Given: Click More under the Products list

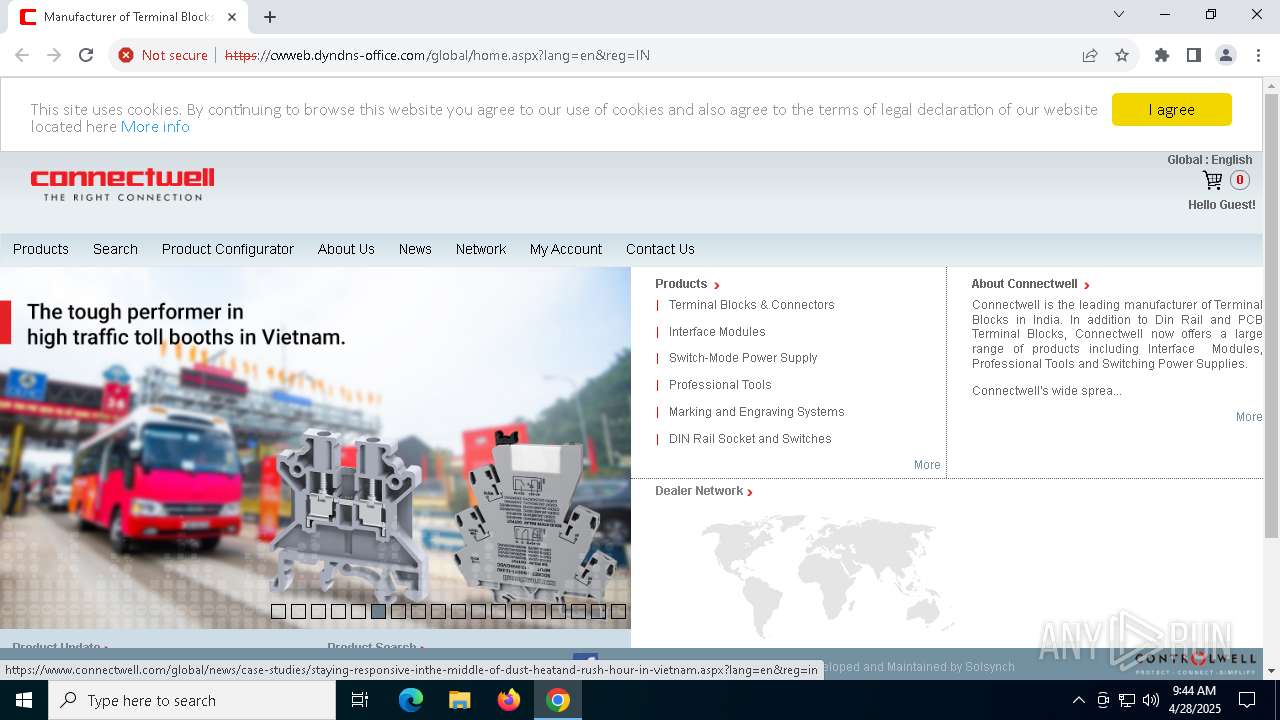Looking at the screenshot, I should click(927, 465).
